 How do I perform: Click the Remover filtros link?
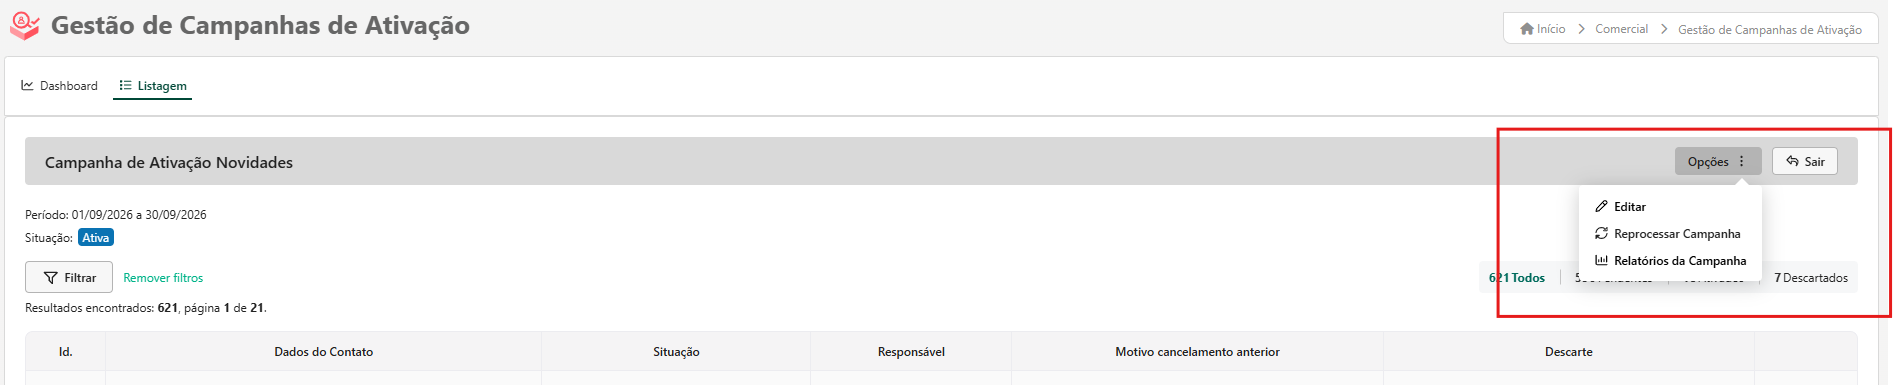point(163,278)
